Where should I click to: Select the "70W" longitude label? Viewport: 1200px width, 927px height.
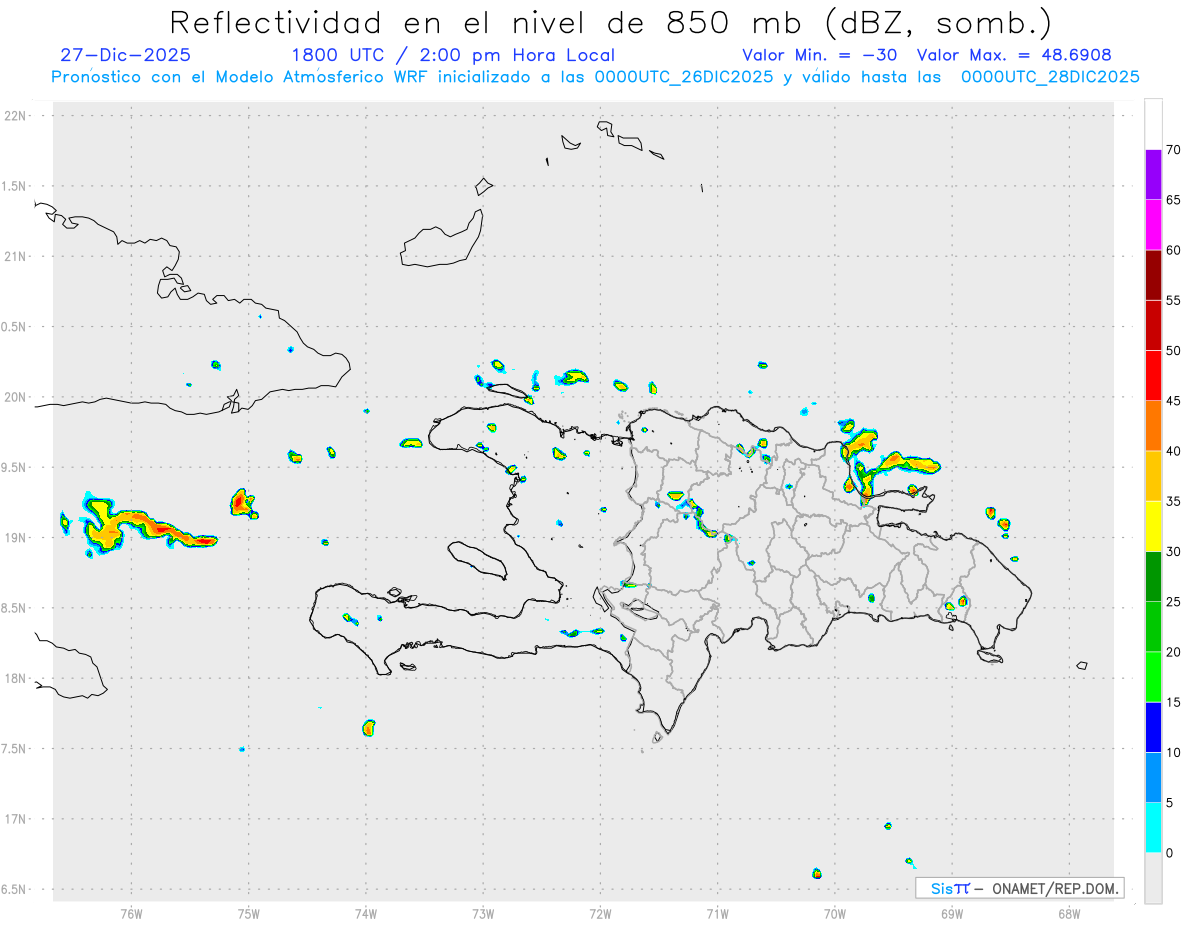point(835,913)
